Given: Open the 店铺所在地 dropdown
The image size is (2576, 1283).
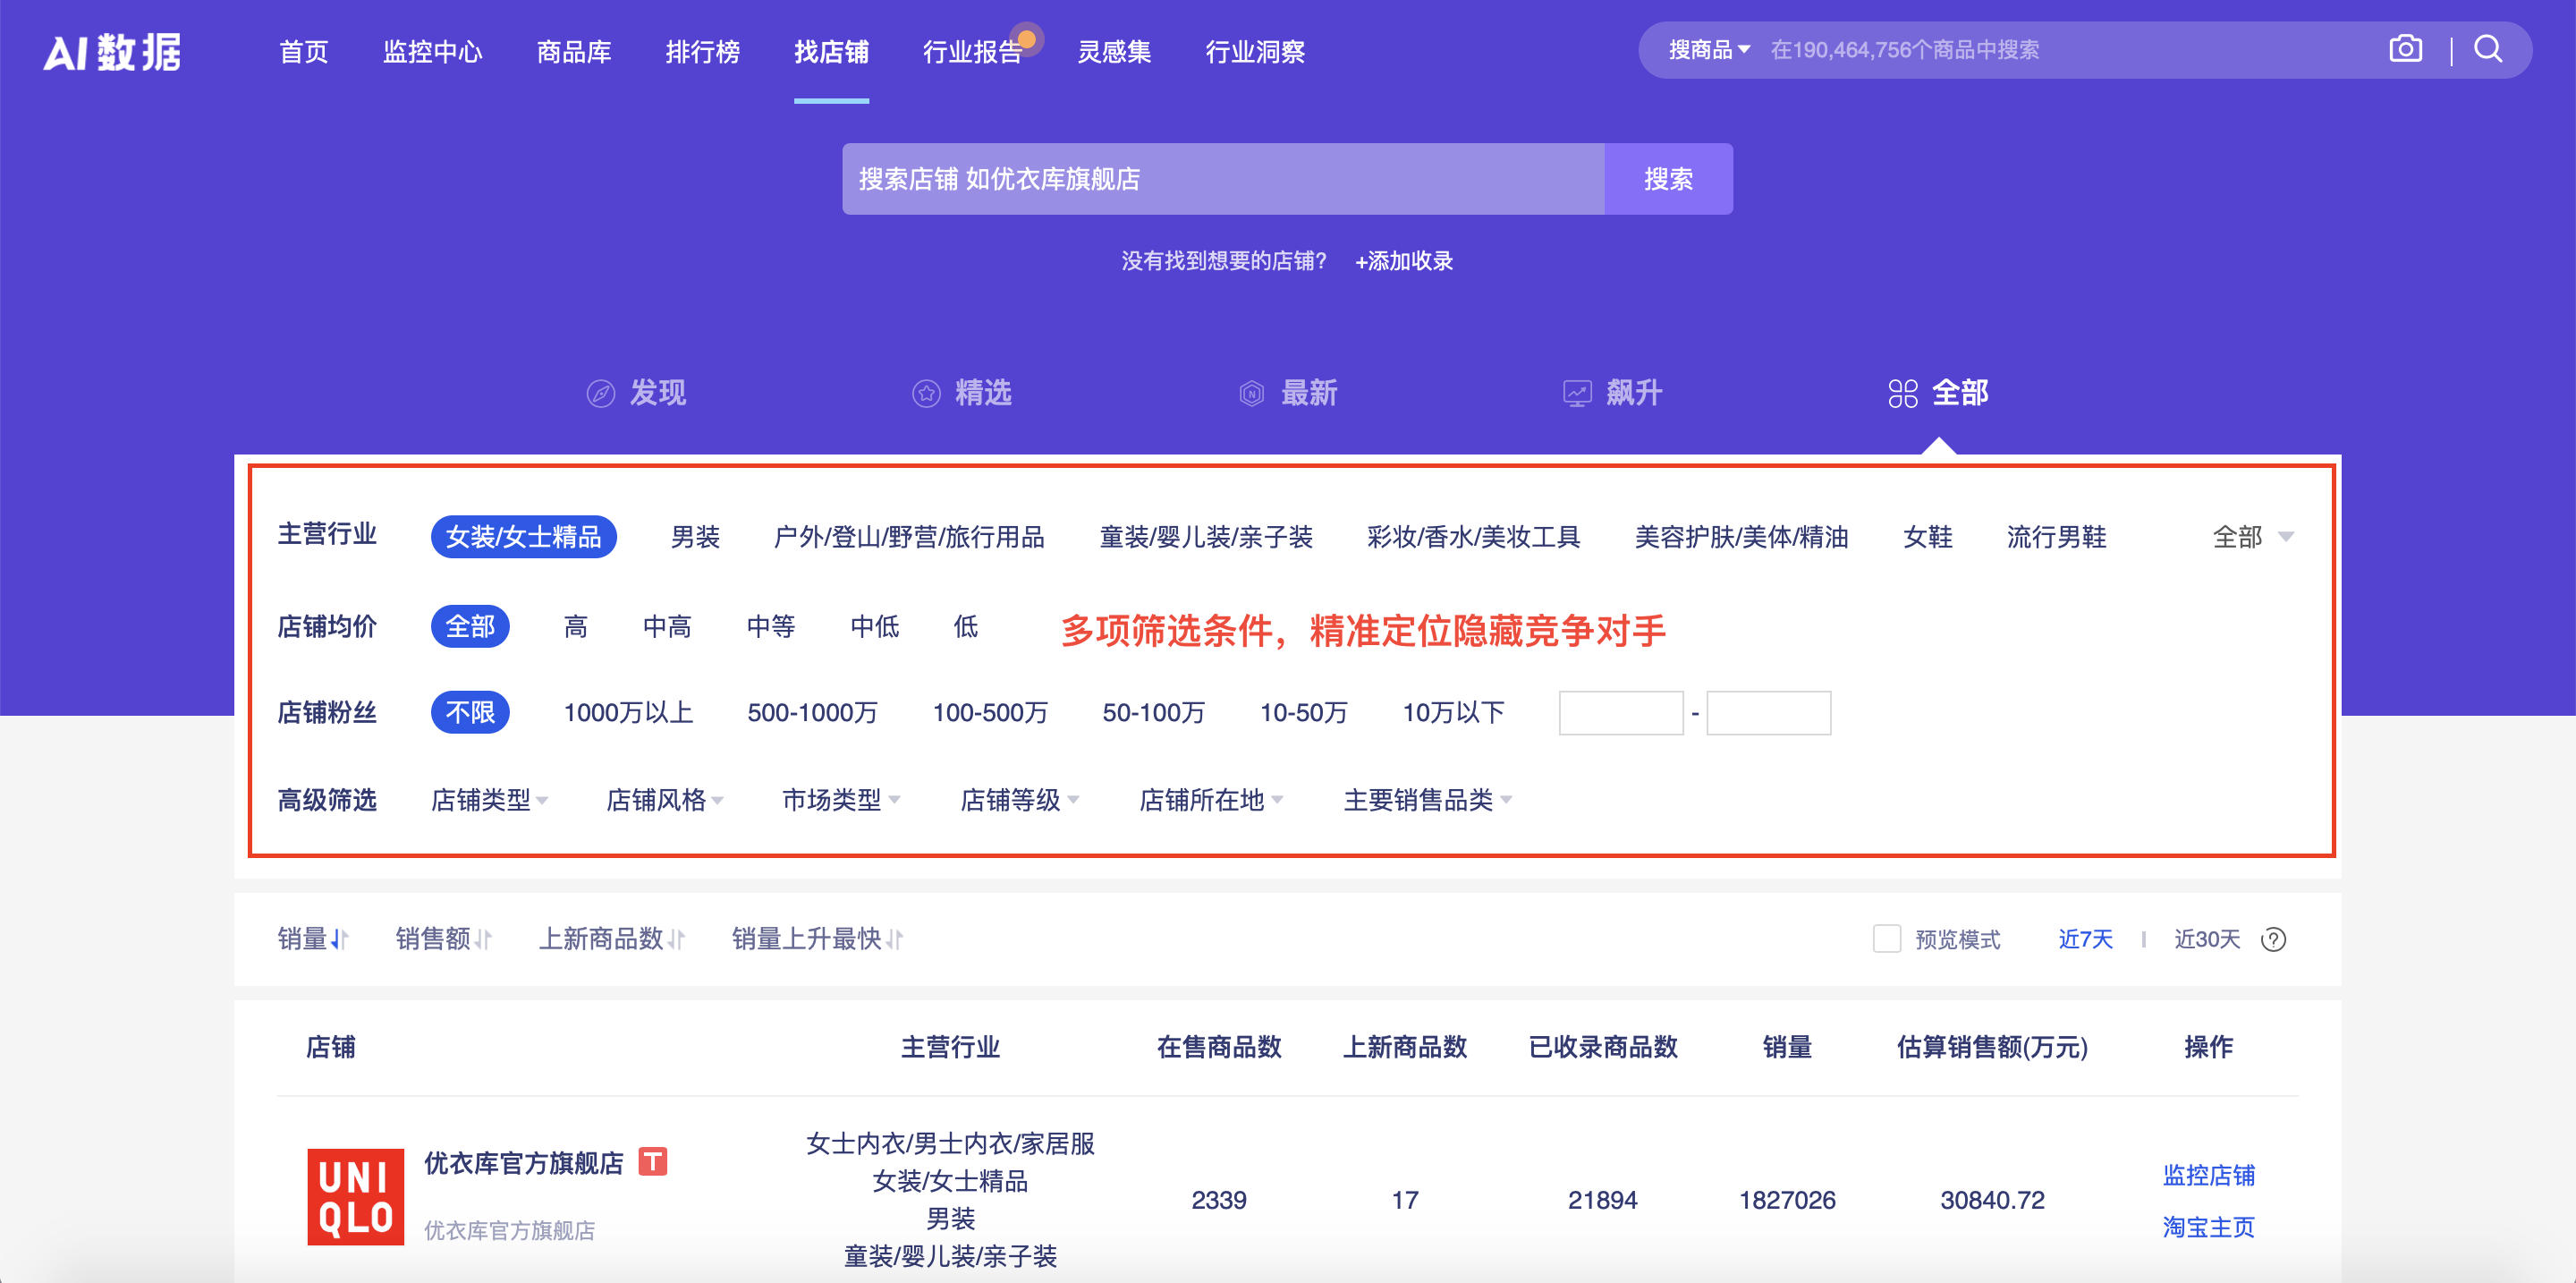Looking at the screenshot, I should pyautogui.click(x=1211, y=800).
